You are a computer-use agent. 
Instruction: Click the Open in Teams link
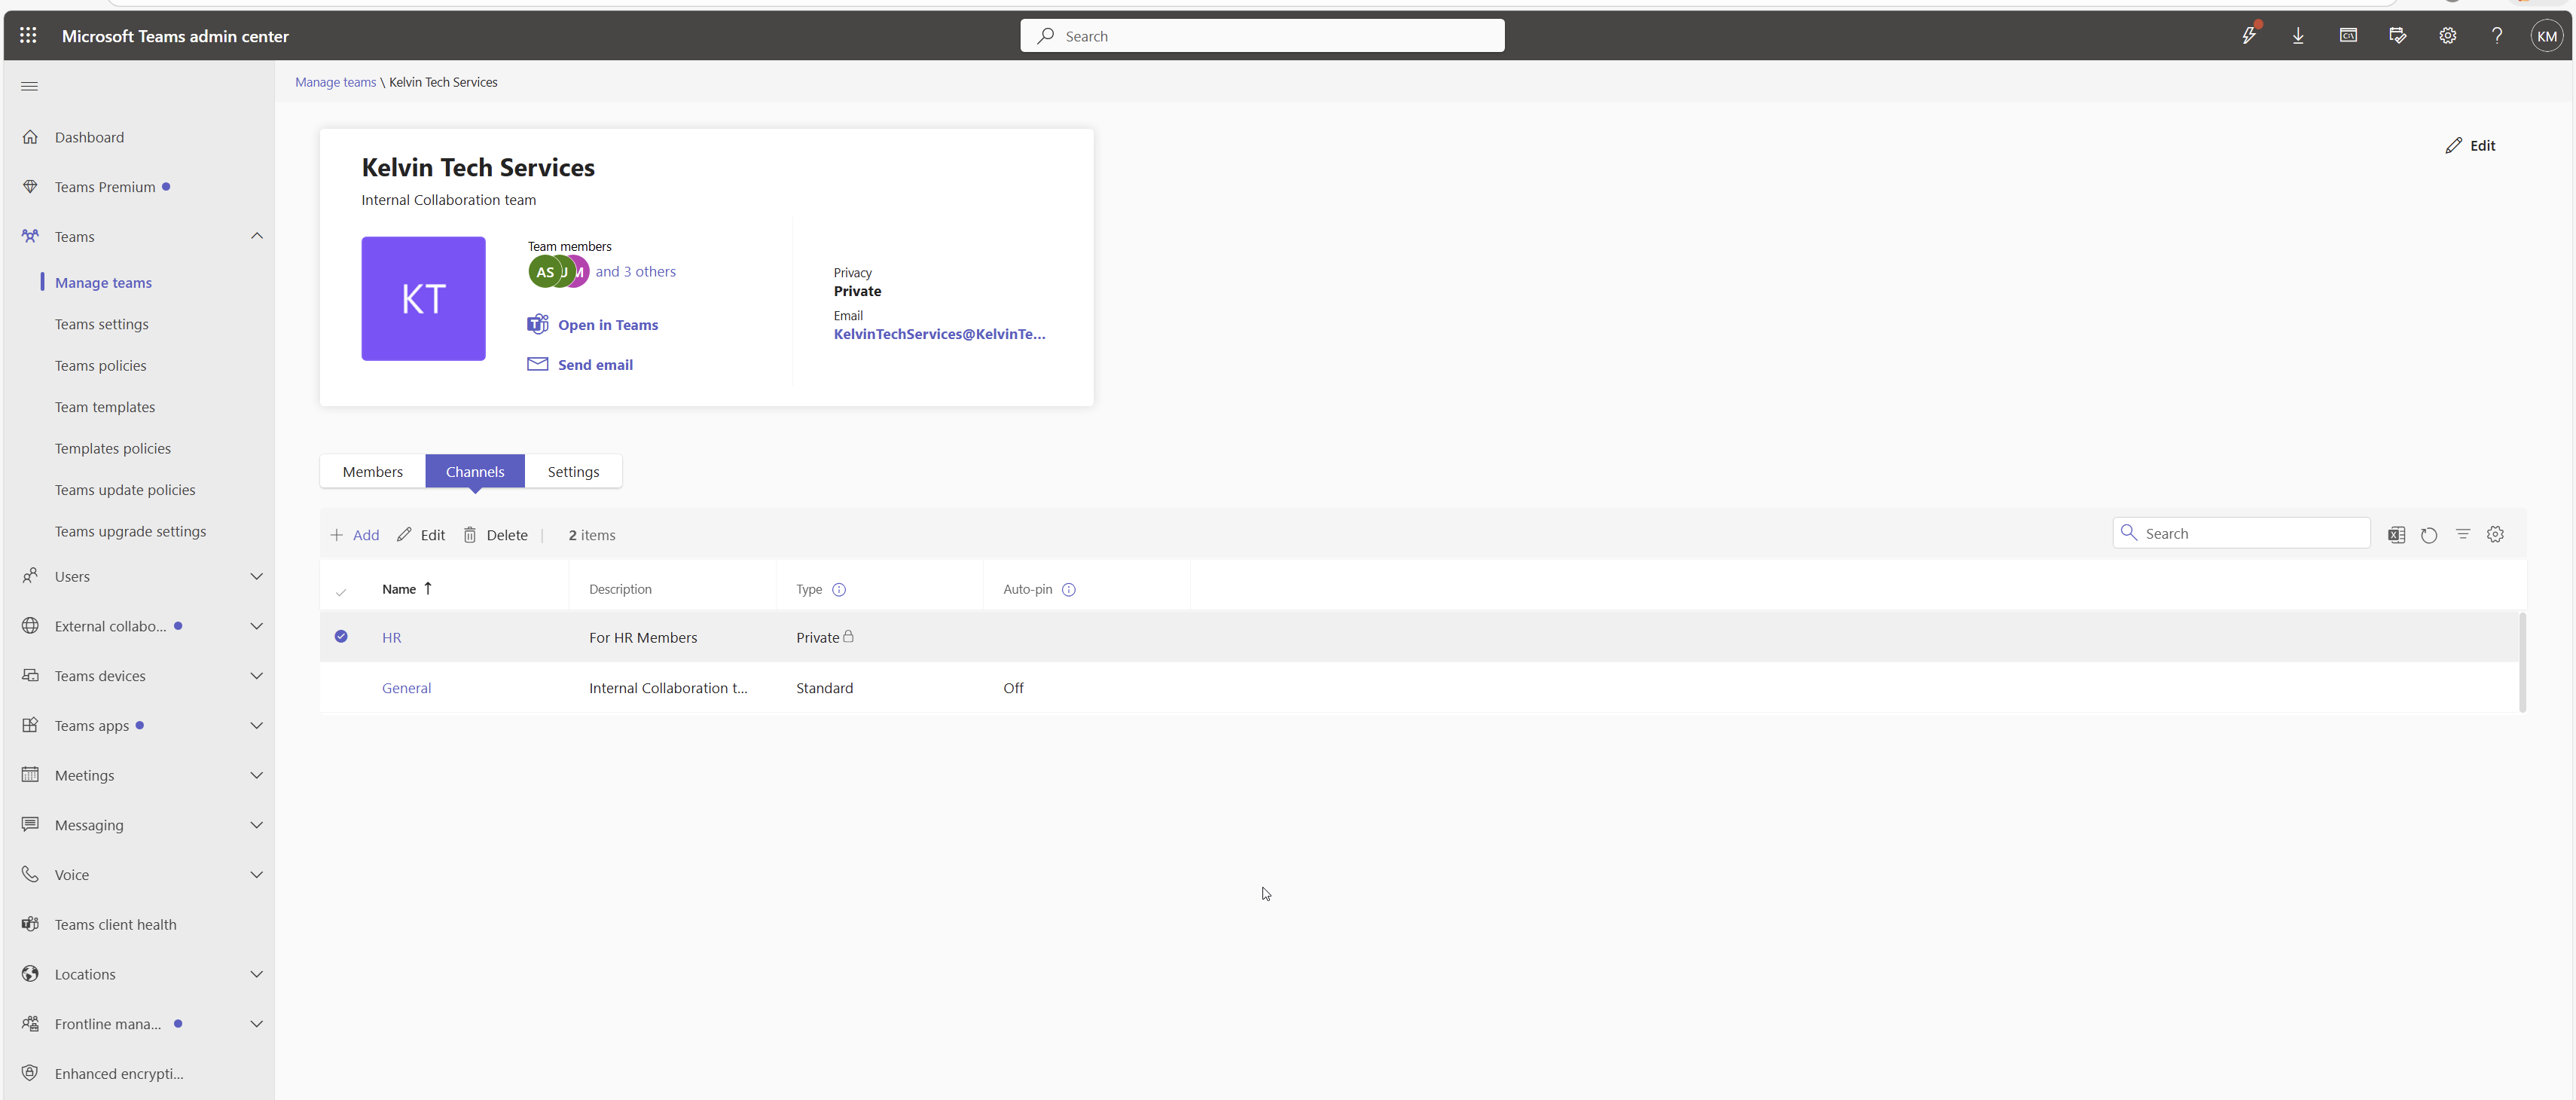(x=607, y=325)
